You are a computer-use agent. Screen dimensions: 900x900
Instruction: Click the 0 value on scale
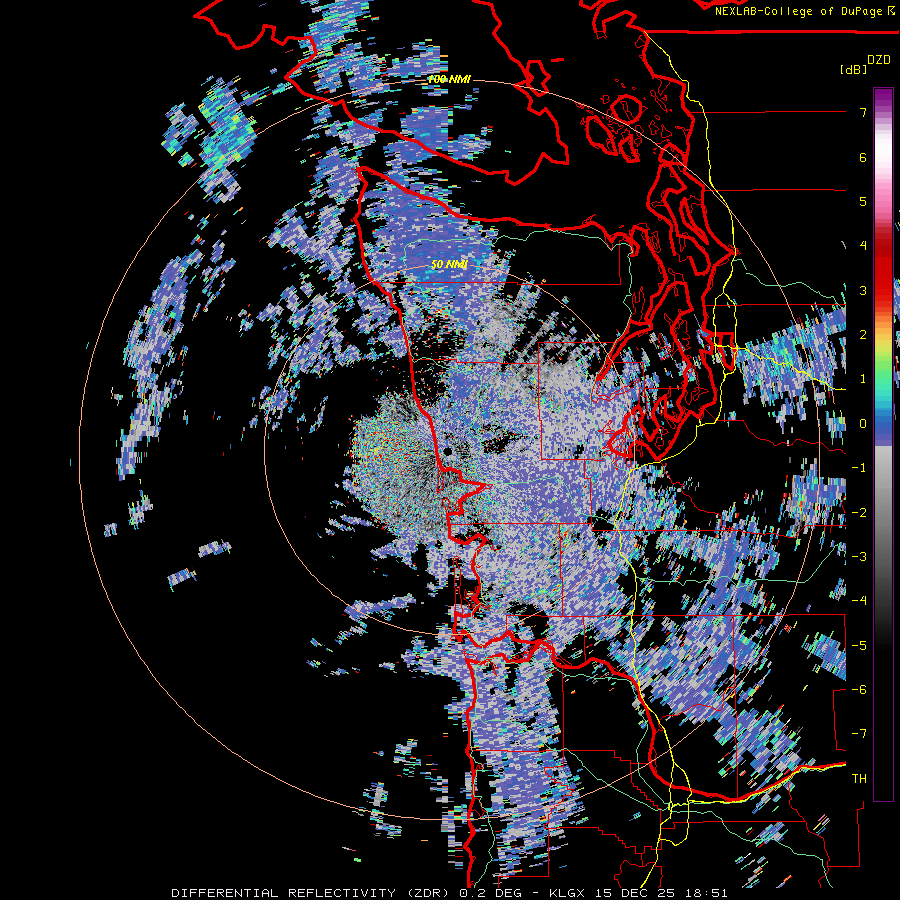863,424
